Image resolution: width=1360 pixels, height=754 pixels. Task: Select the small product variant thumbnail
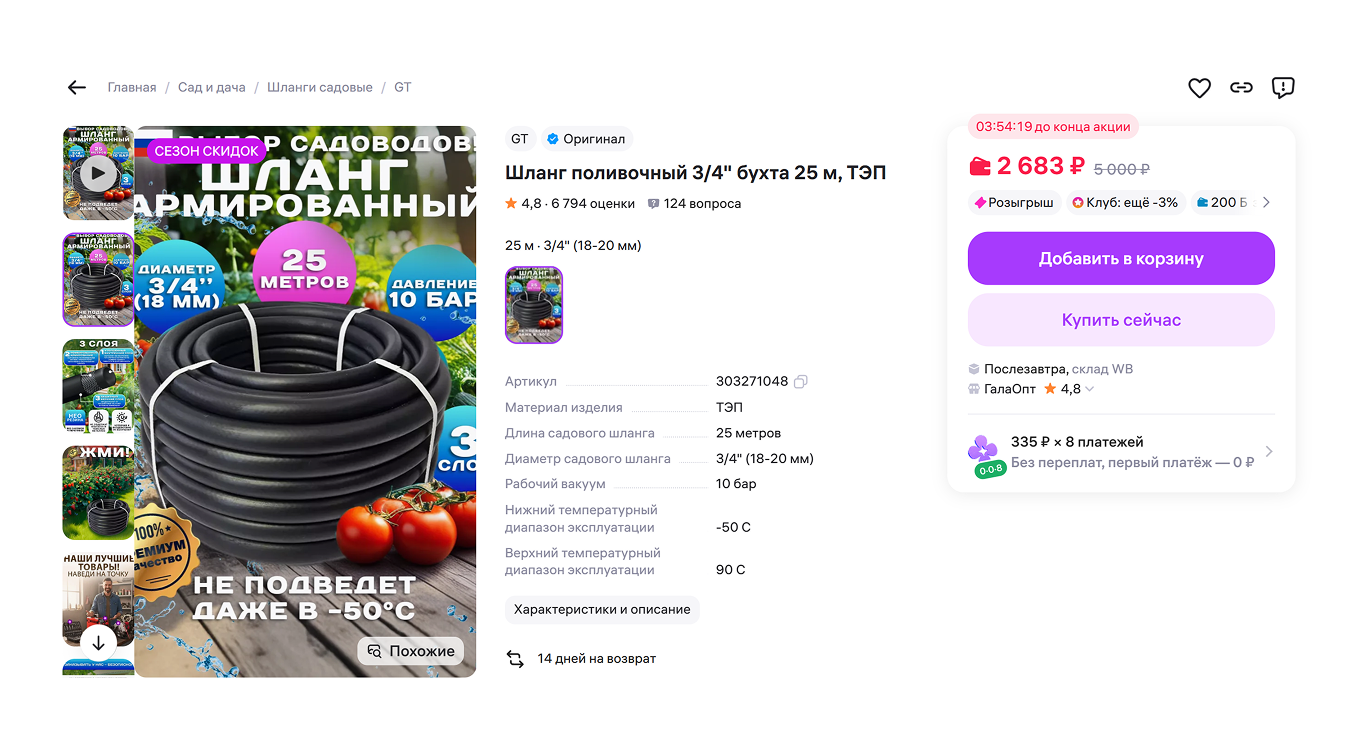click(533, 304)
